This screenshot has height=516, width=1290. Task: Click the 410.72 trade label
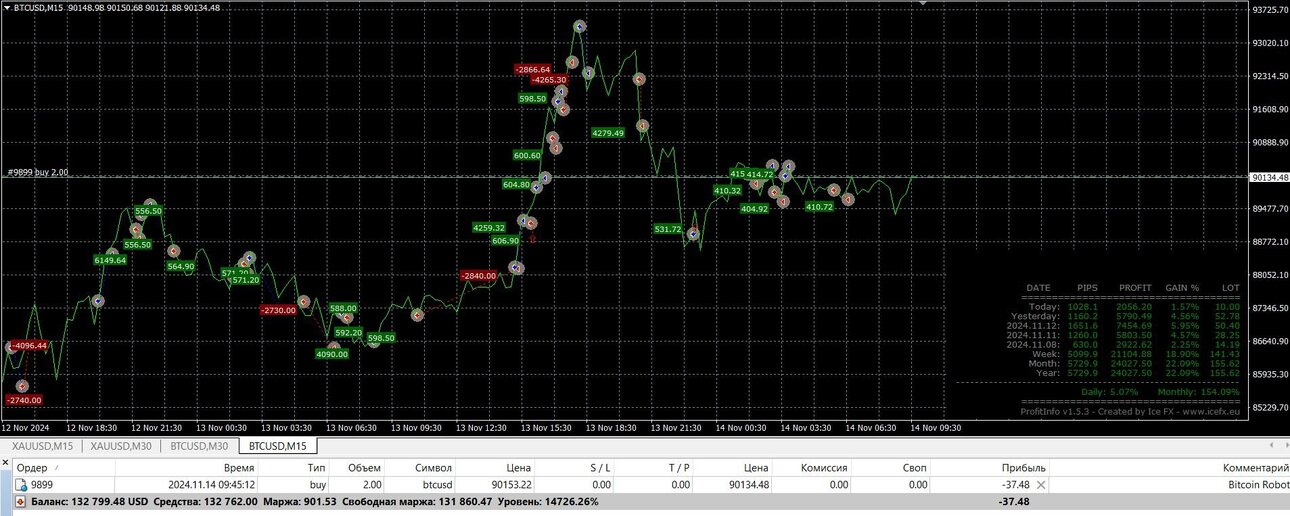(819, 206)
